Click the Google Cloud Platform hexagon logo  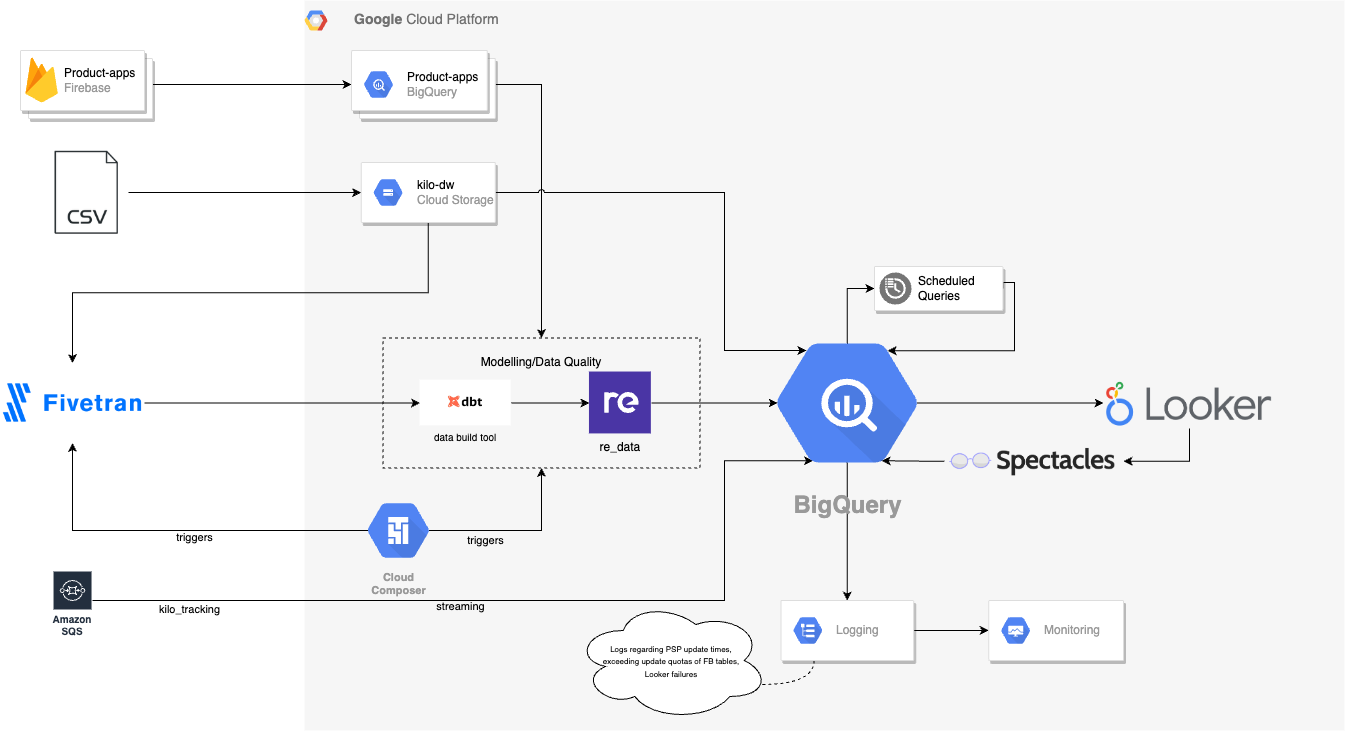pyautogui.click(x=316, y=20)
